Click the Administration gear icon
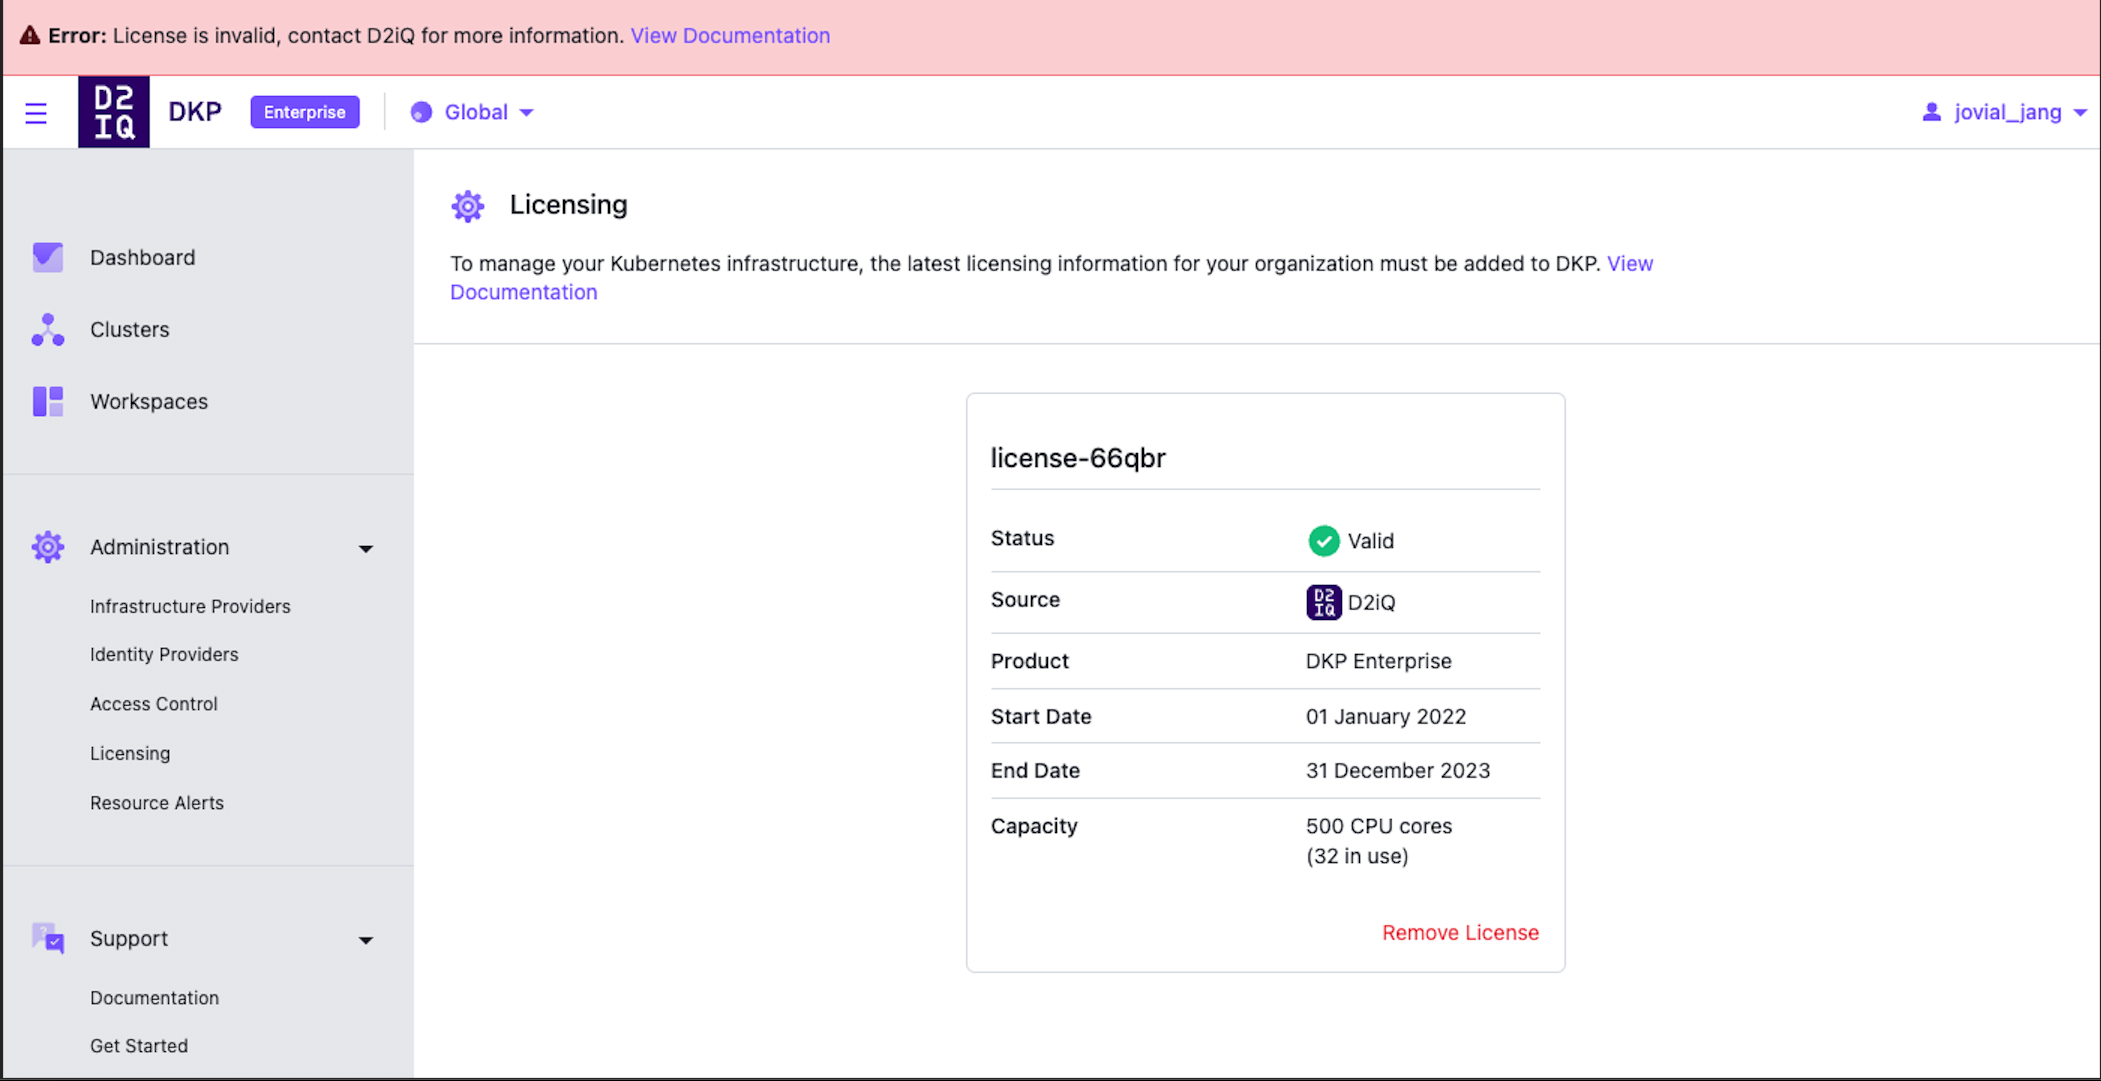 tap(47, 547)
